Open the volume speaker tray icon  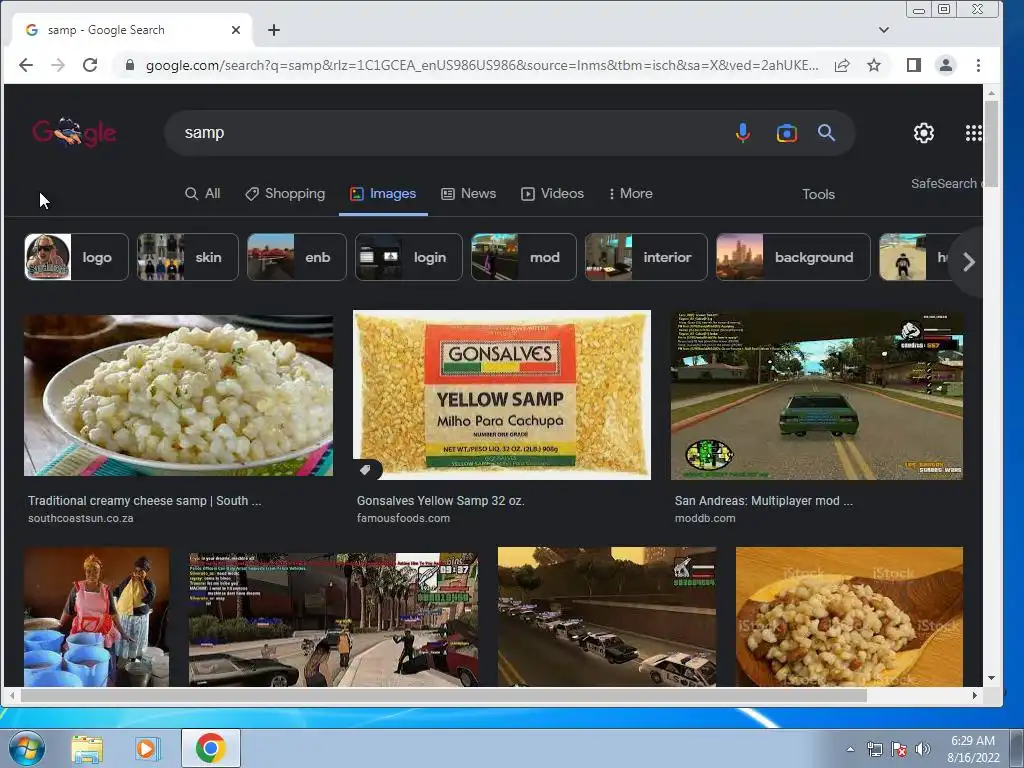click(x=922, y=749)
